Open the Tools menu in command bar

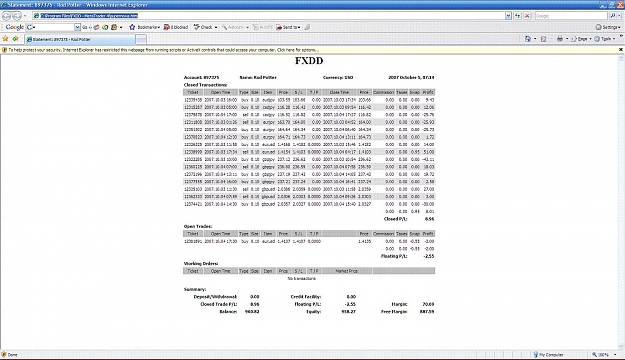point(605,39)
